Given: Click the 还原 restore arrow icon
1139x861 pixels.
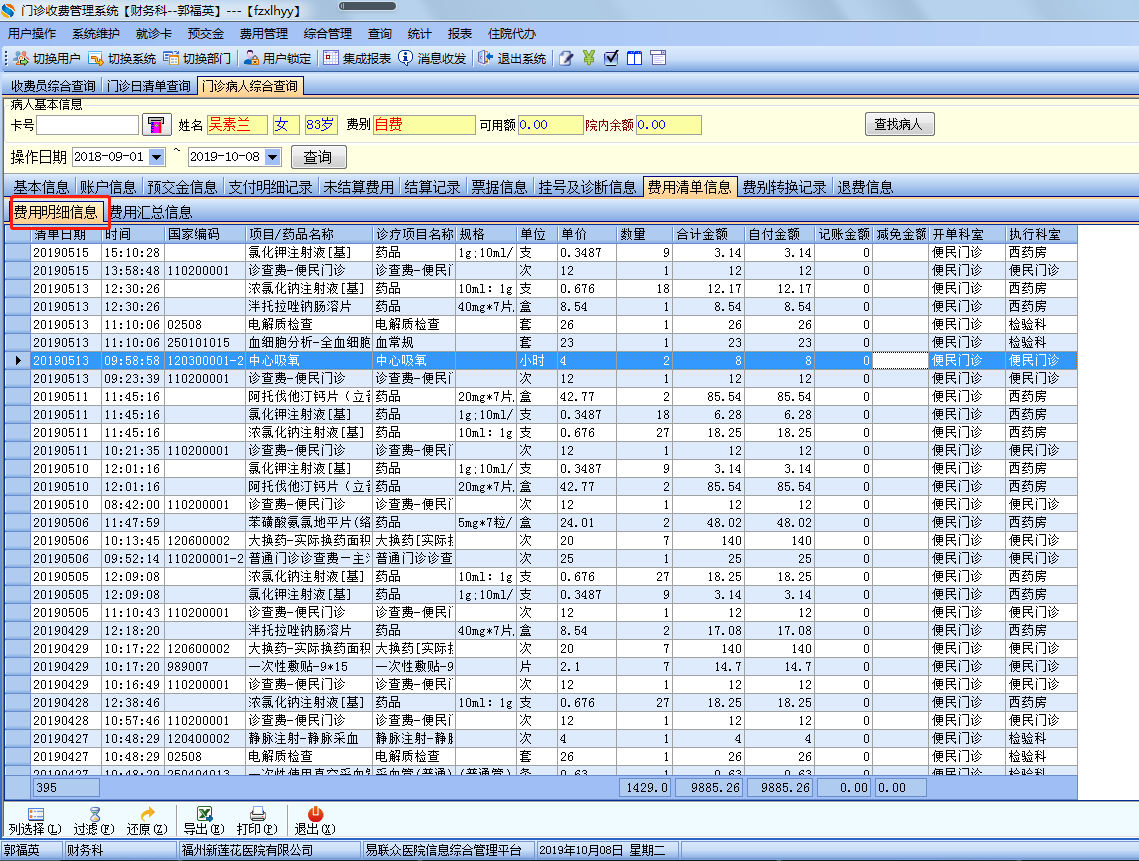Looking at the screenshot, I should 147,814.
